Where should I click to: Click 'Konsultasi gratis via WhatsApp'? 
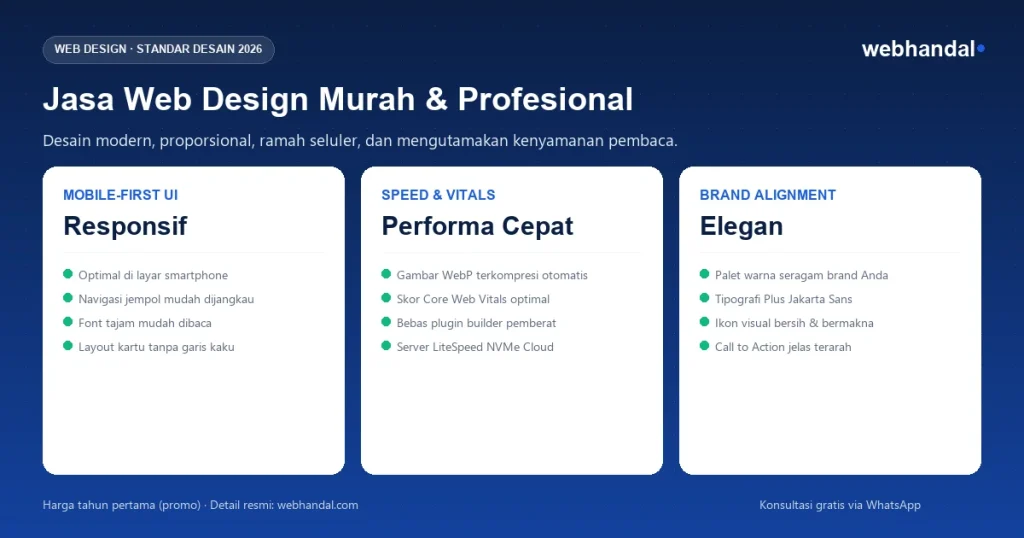point(840,505)
